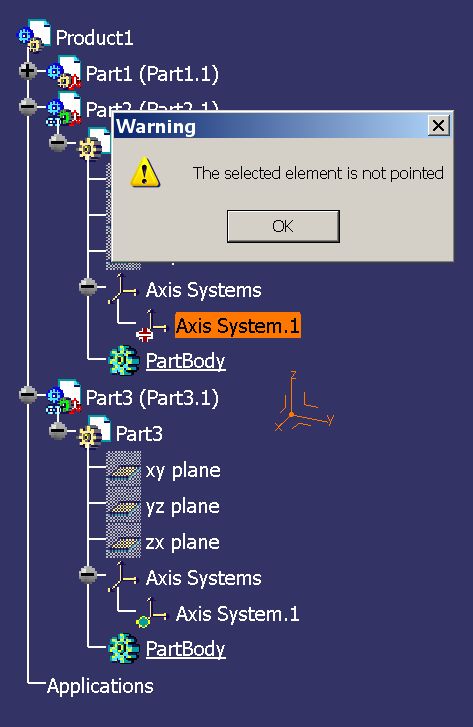Screen dimensions: 473x727
Task: Collapse the Part3 (Part3.1) node
Action: (x=28, y=395)
